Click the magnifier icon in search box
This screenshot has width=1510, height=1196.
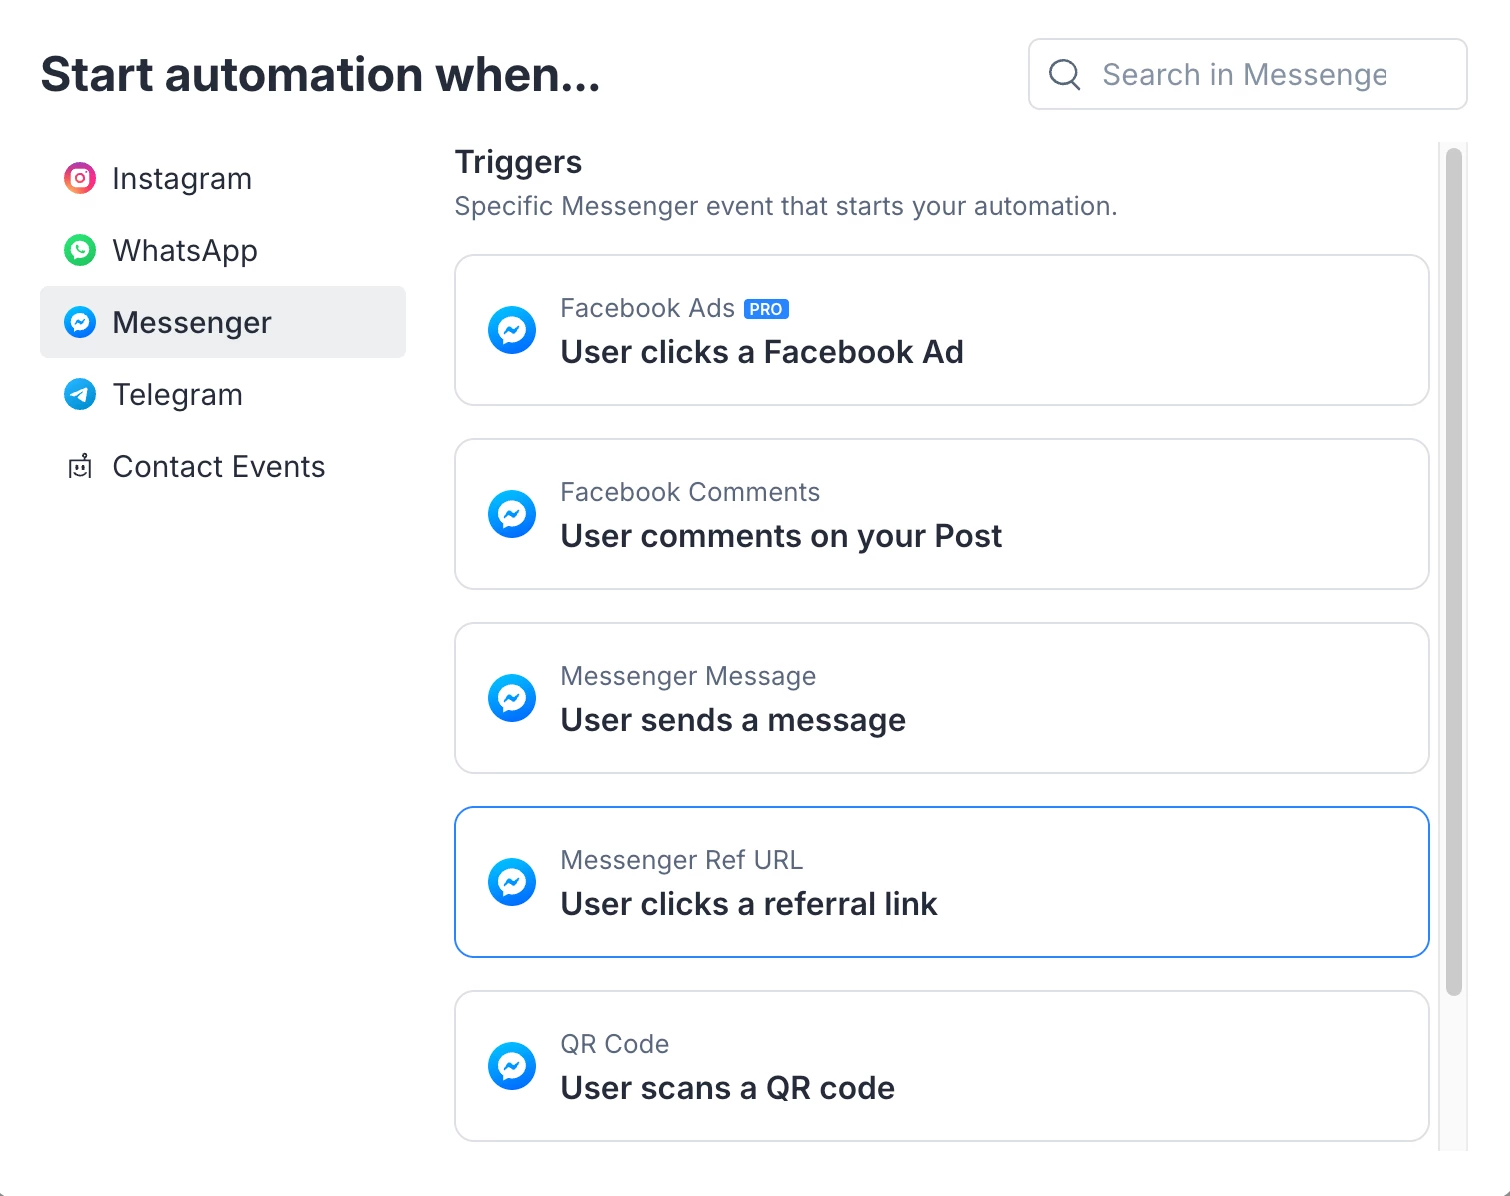(1065, 74)
